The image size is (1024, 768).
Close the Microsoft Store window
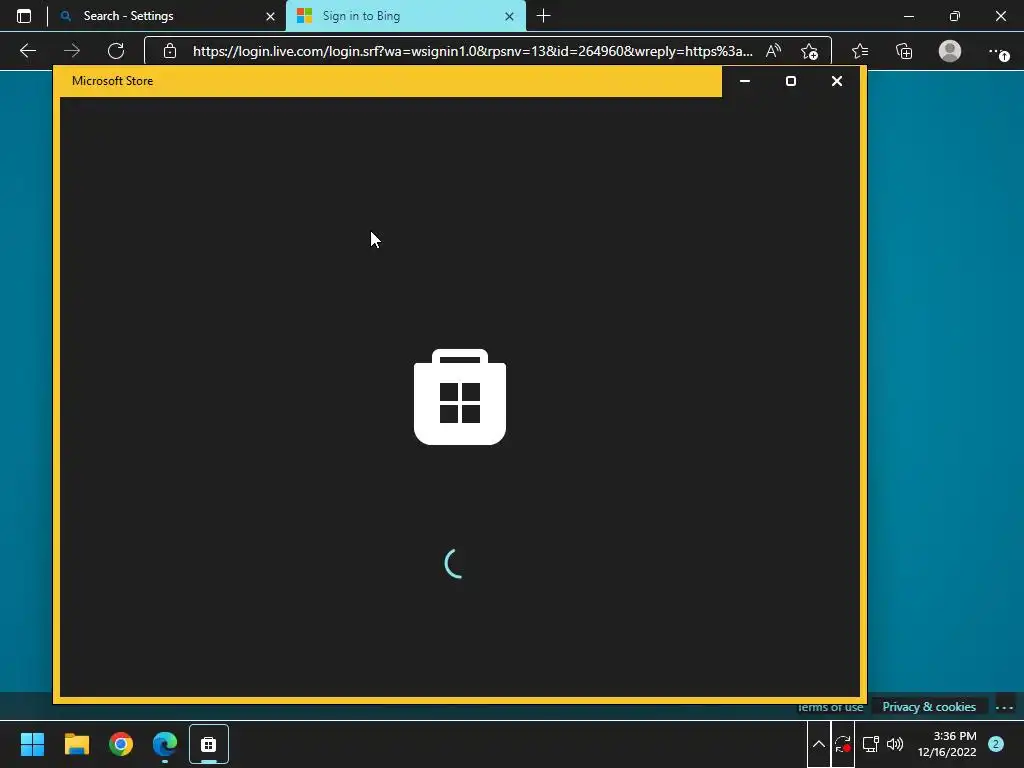coord(837,81)
